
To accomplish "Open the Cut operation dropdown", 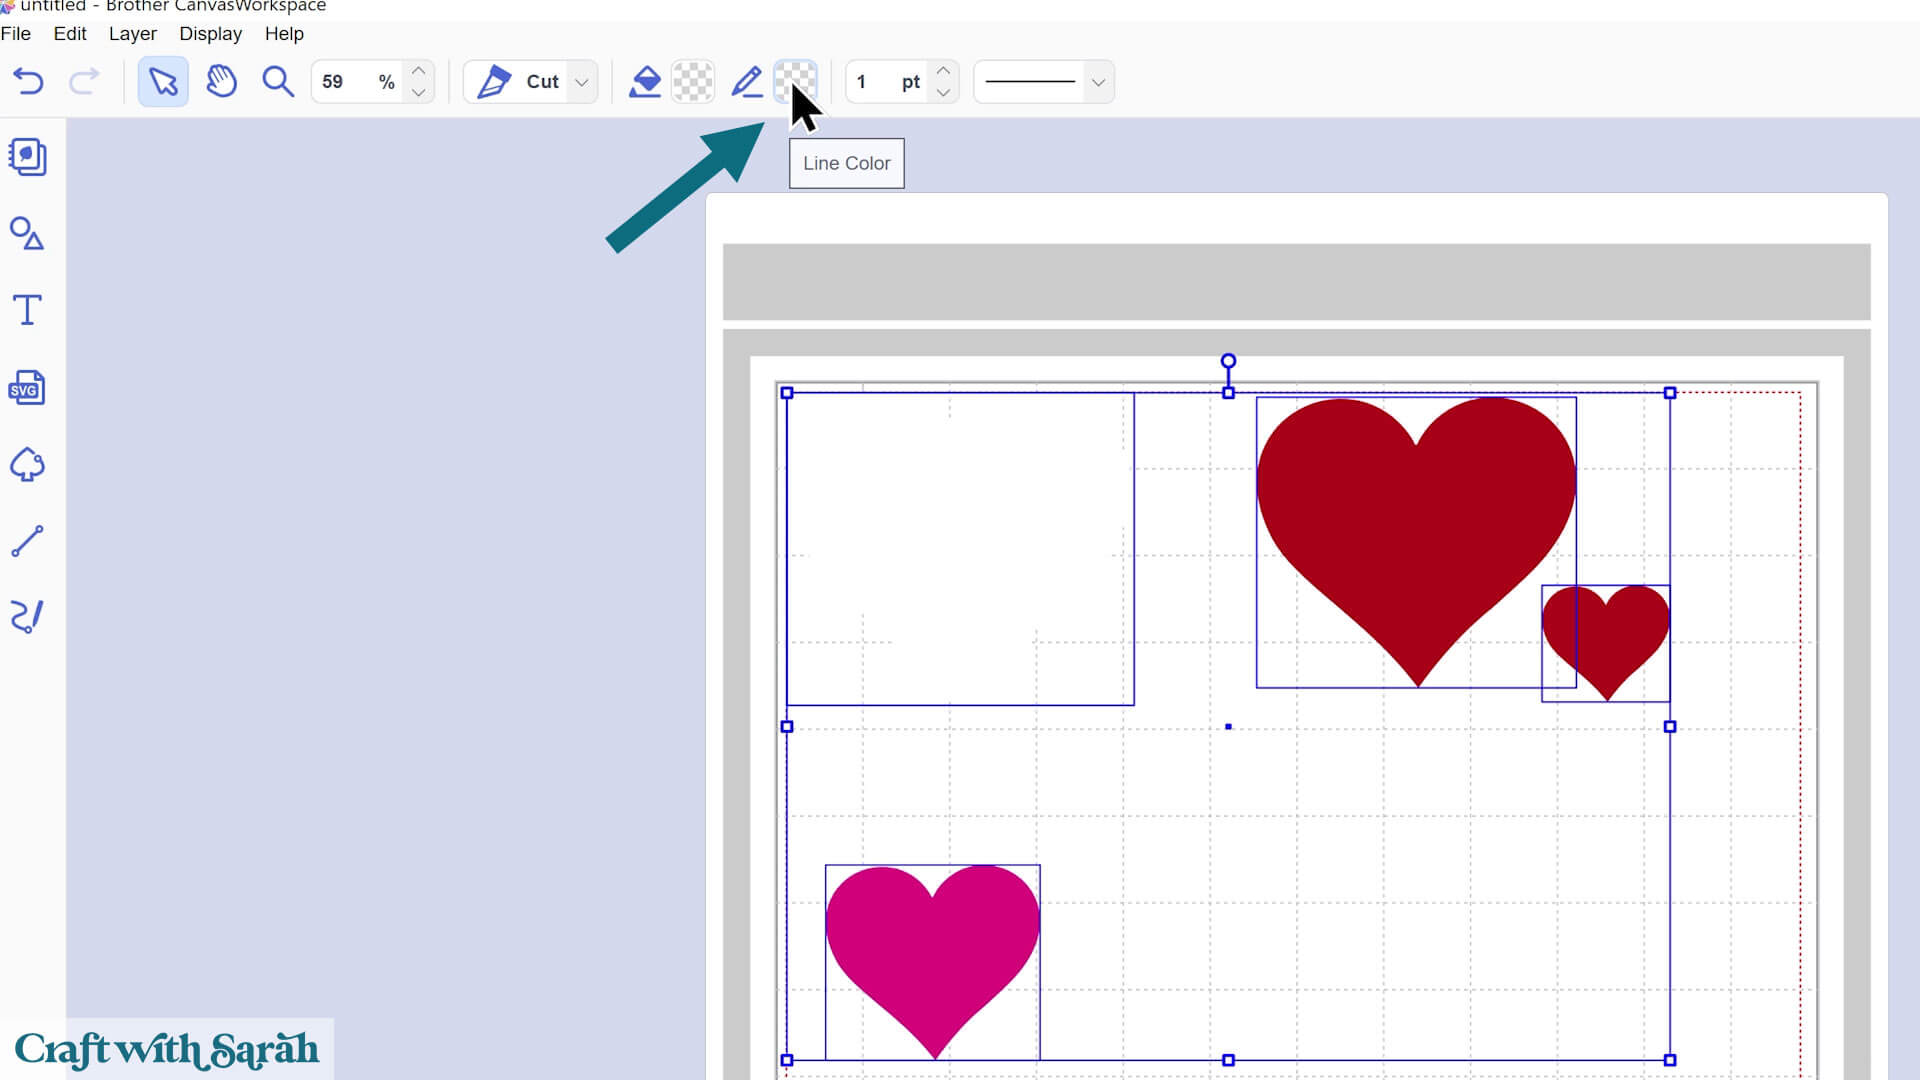I will pyautogui.click(x=581, y=82).
